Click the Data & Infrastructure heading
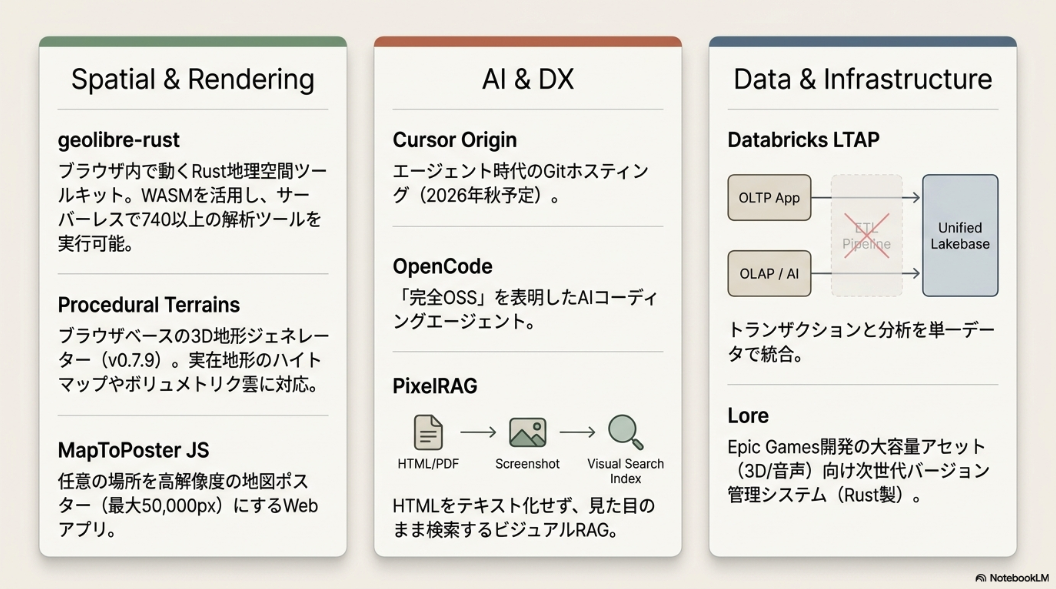This screenshot has width=1056, height=589. (863, 79)
